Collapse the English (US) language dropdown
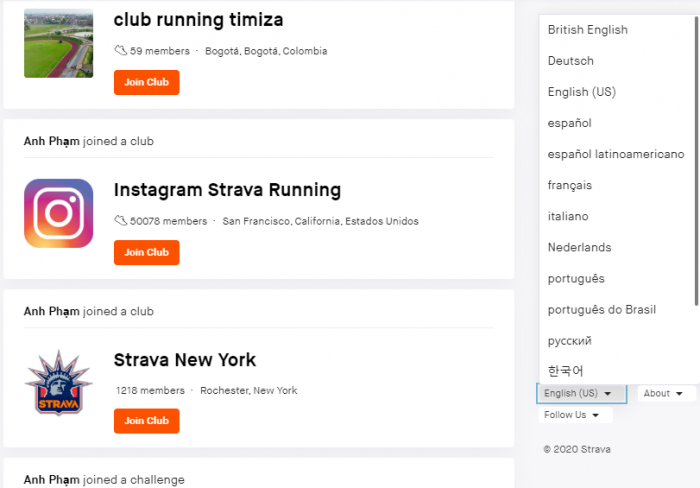Screen dimensions: 700x488 click(581, 393)
